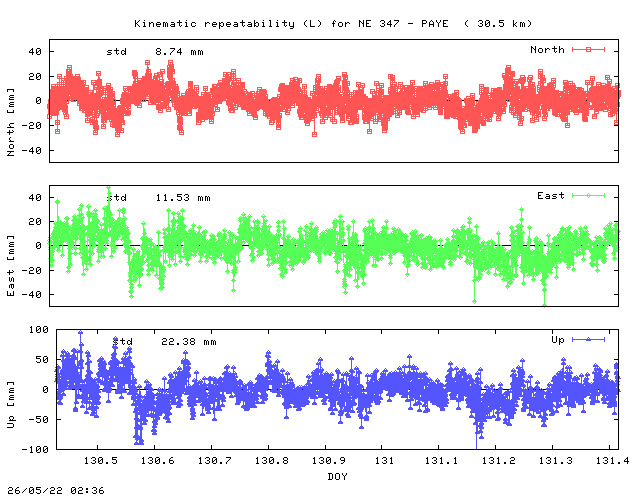Click the red North legend line sample
Image resolution: width=640 pixels, height=496 pixels.
588,49
